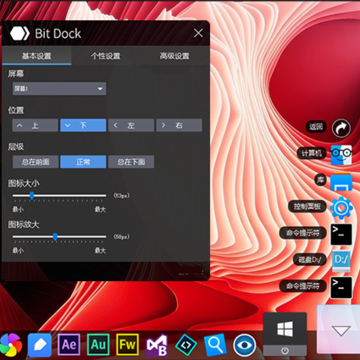The image size is (360, 360).
Task: Set dock position to 上 (top)
Action: click(35, 125)
